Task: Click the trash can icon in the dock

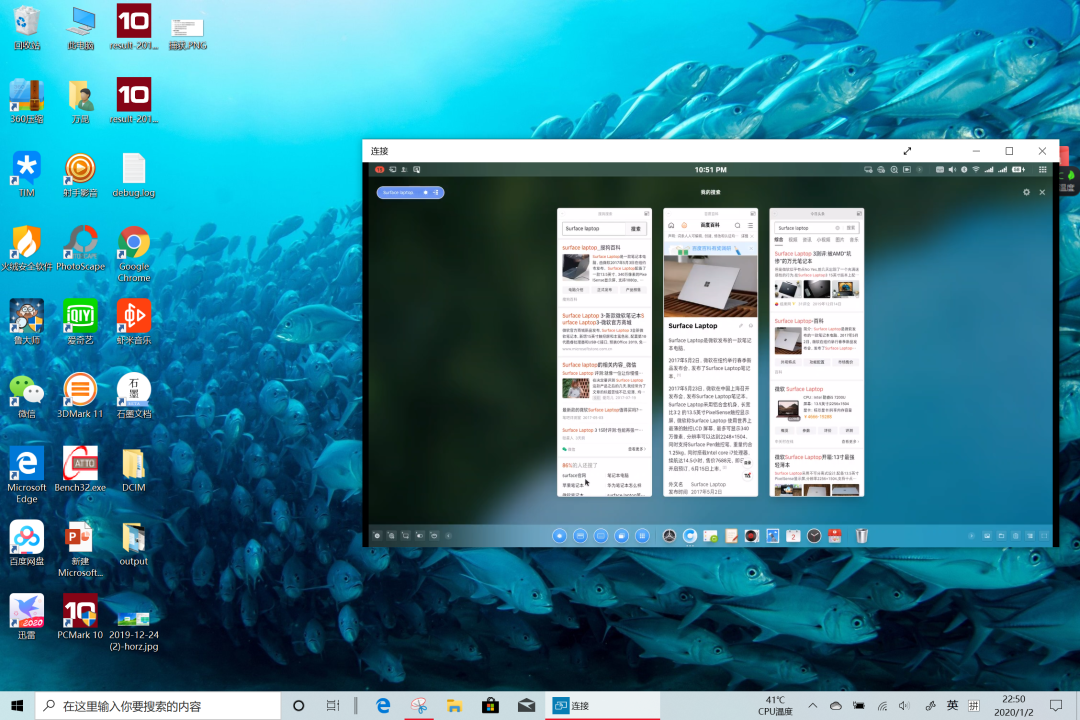Action: click(x=862, y=536)
